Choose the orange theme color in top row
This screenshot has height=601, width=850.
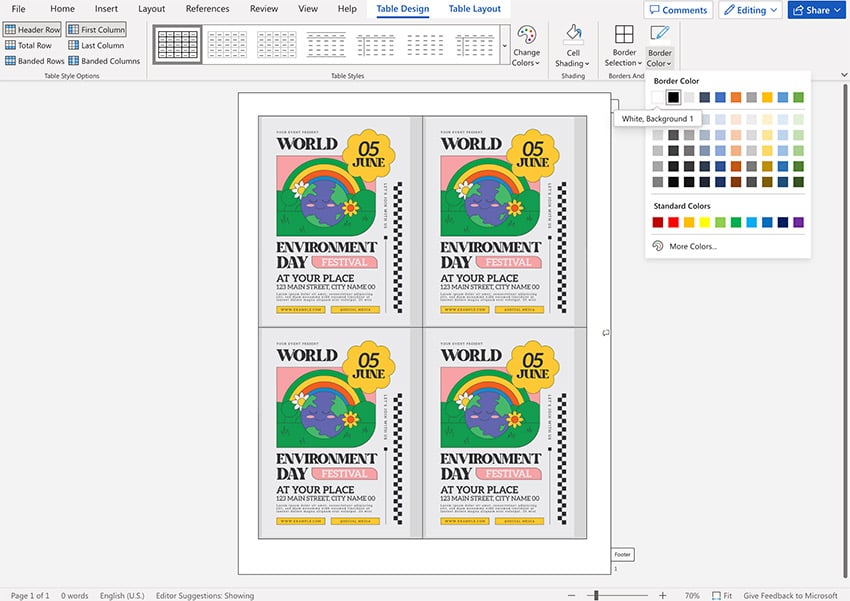[736, 97]
